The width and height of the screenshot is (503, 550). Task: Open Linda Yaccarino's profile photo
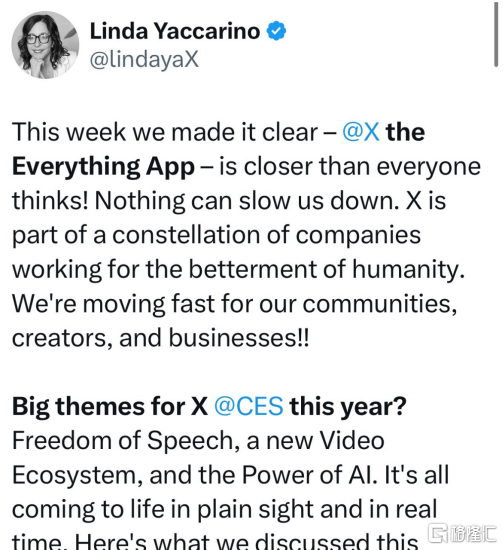pos(45,45)
